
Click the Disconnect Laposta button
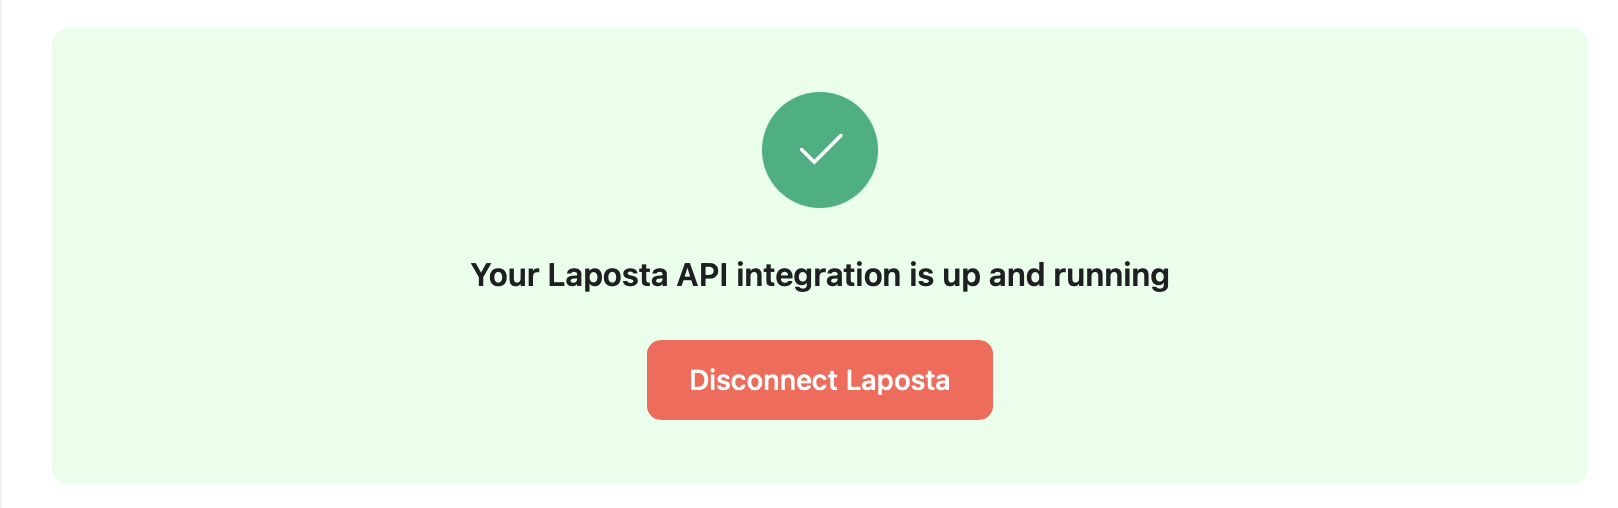tap(820, 380)
